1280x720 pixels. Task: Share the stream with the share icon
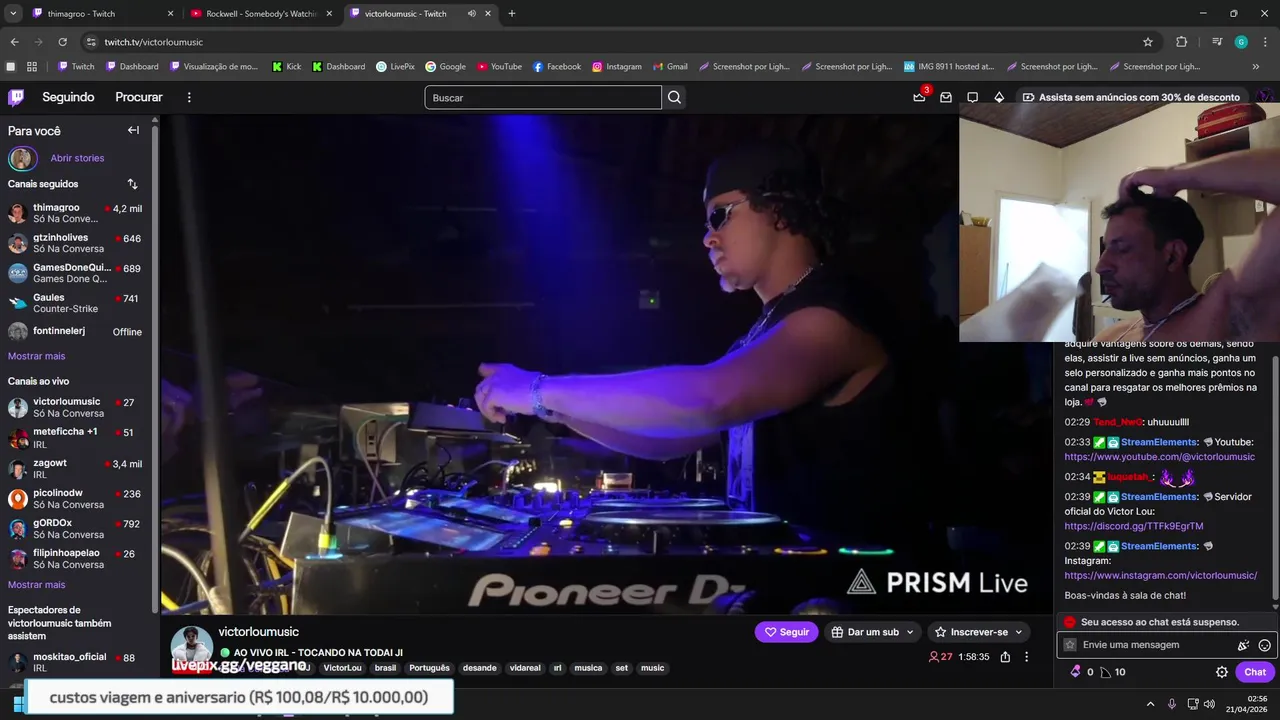click(1005, 657)
